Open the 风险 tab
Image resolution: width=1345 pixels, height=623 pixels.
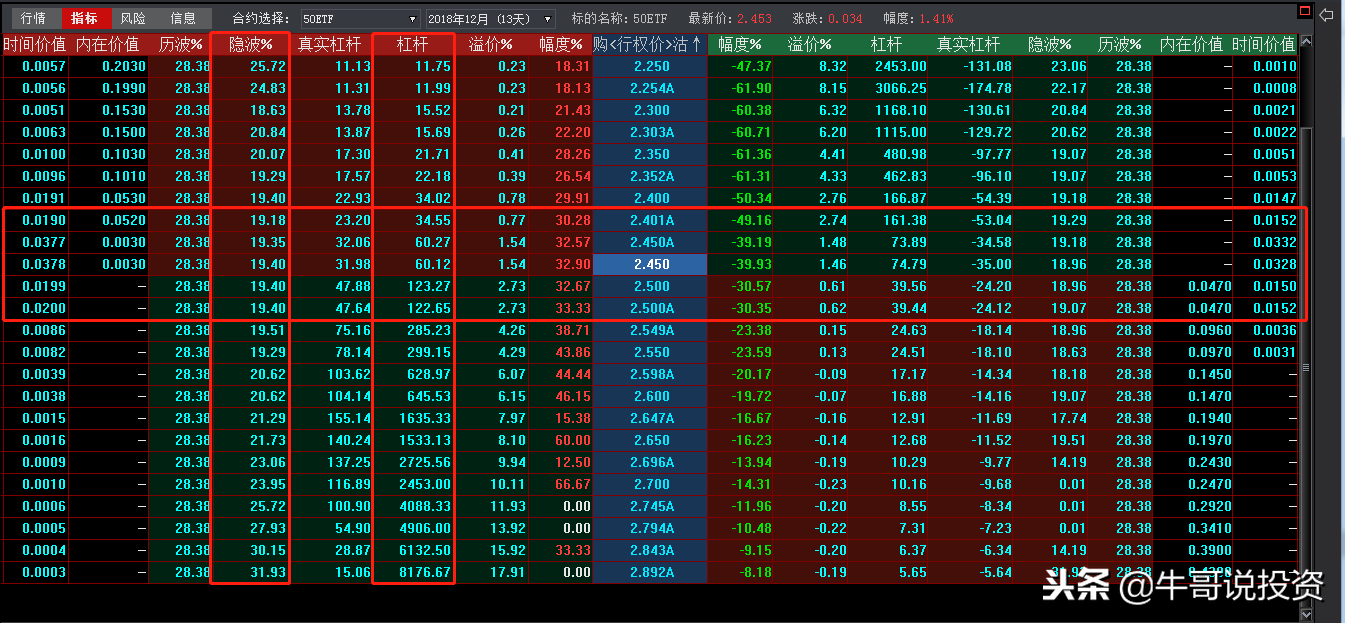tap(133, 18)
